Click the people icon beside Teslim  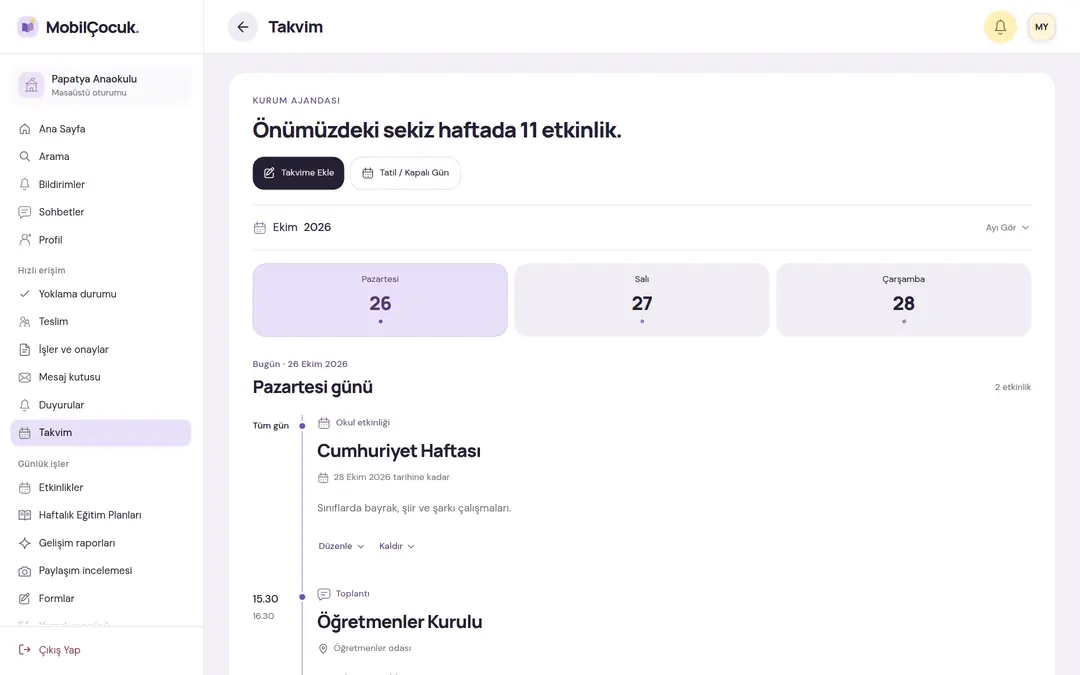point(25,322)
